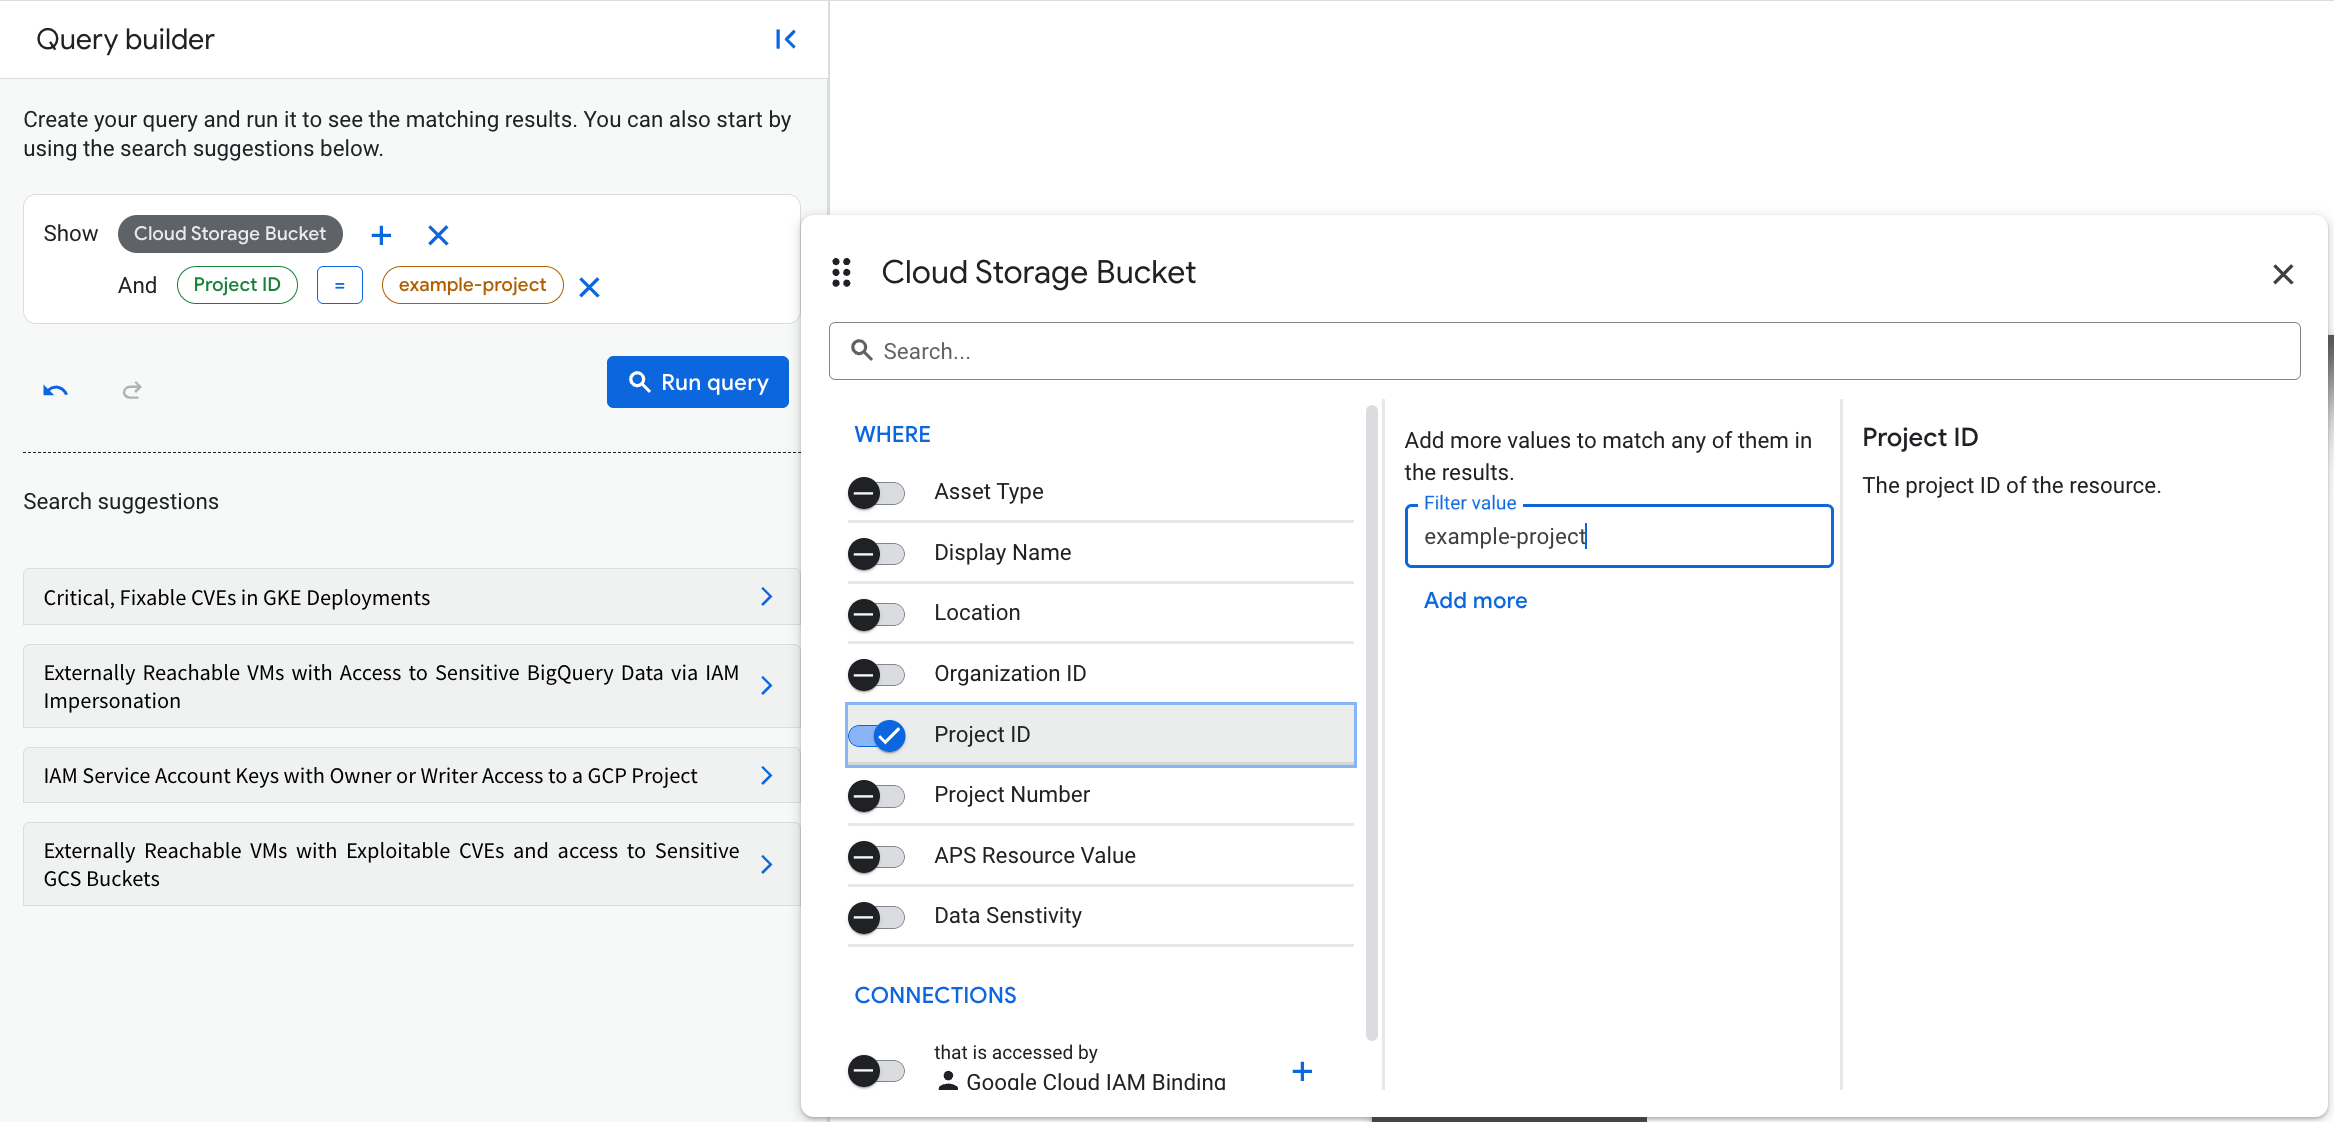This screenshot has height=1122, width=2334.
Task: Click the undo arrow icon
Action: tap(55, 390)
